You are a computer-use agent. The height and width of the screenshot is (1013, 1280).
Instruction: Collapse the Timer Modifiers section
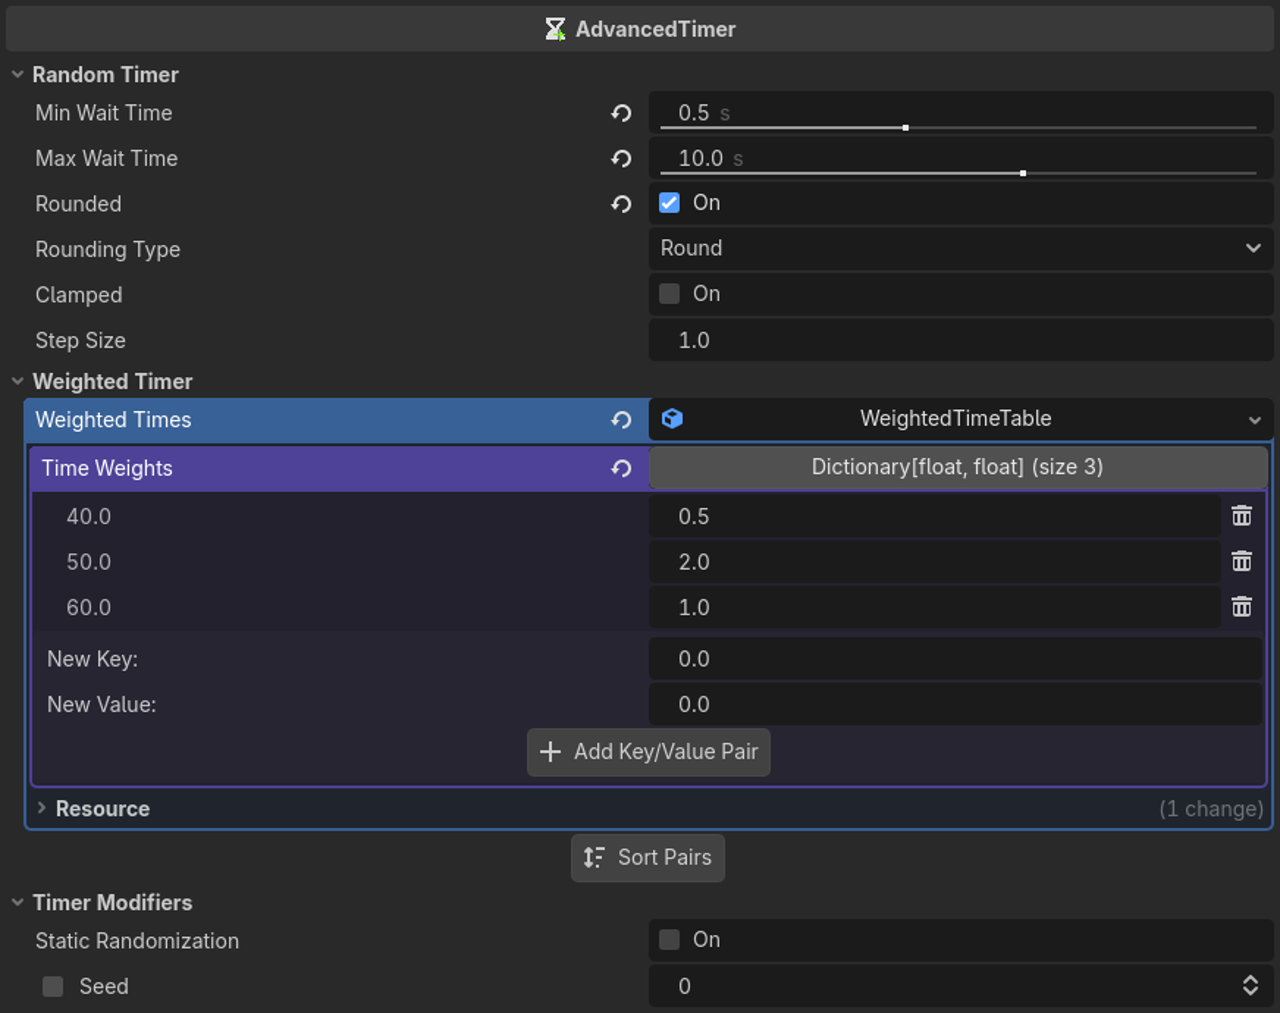[17, 902]
